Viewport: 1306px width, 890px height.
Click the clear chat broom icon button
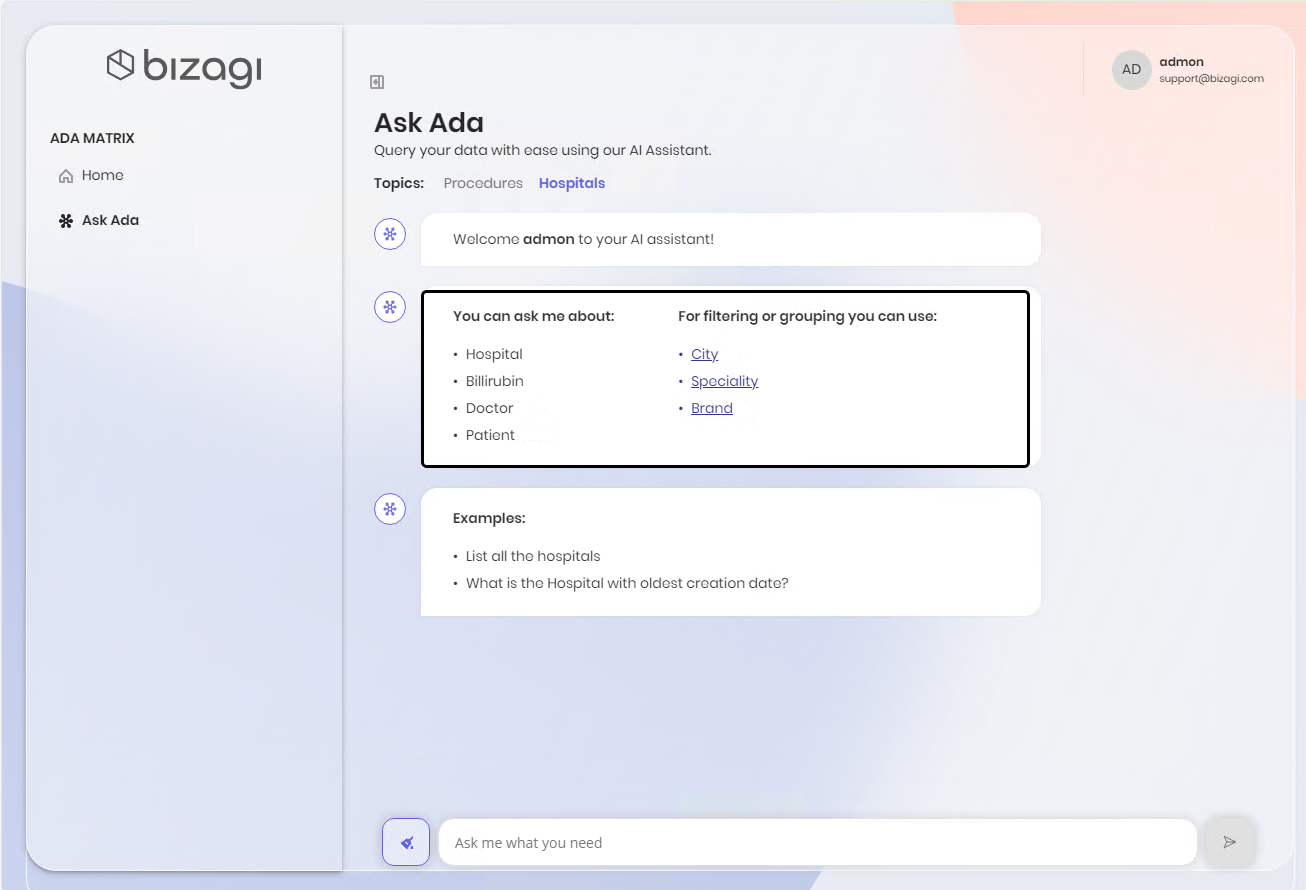click(x=406, y=842)
